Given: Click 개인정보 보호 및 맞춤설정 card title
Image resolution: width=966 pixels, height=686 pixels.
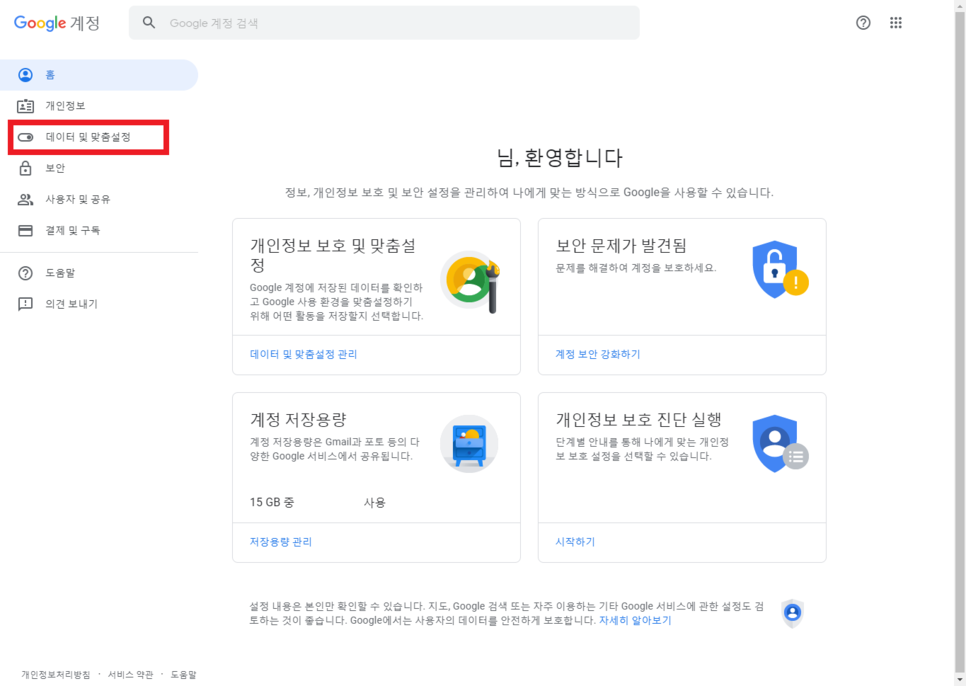Looking at the screenshot, I should [x=333, y=255].
